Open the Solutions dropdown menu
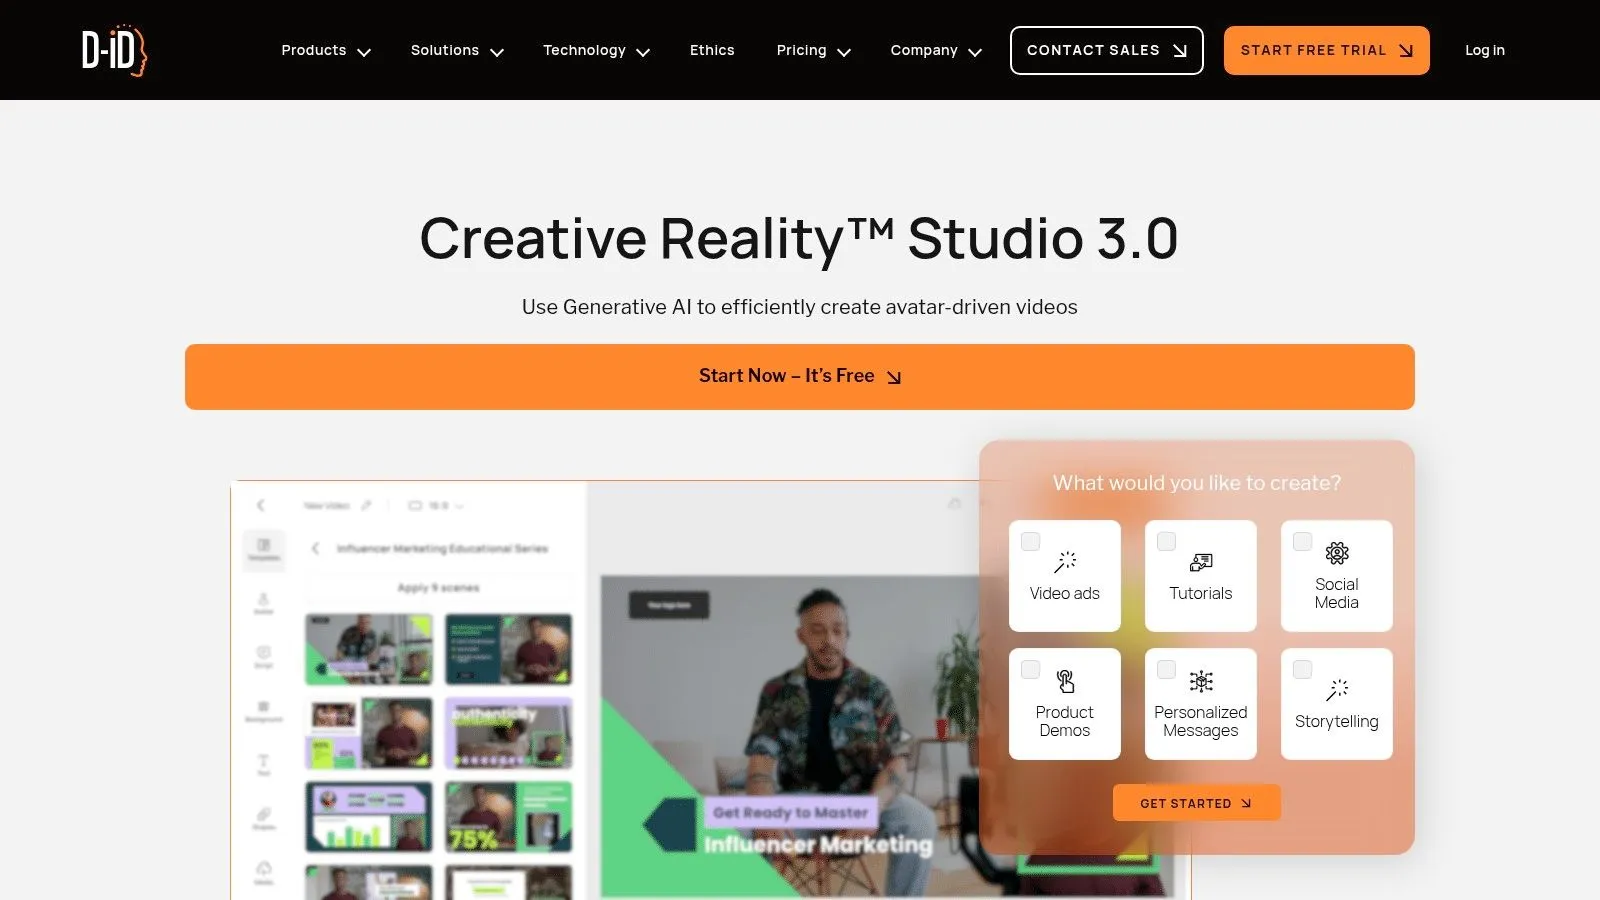The width and height of the screenshot is (1600, 900). (x=456, y=50)
